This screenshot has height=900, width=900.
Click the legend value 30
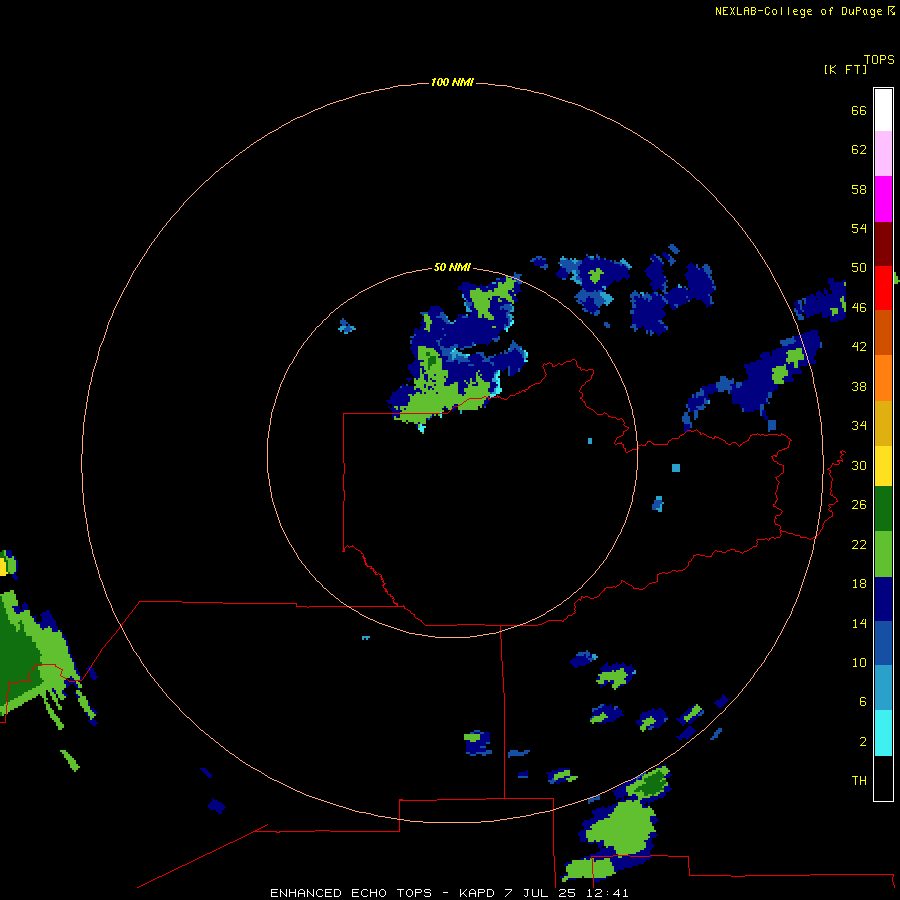tap(859, 465)
